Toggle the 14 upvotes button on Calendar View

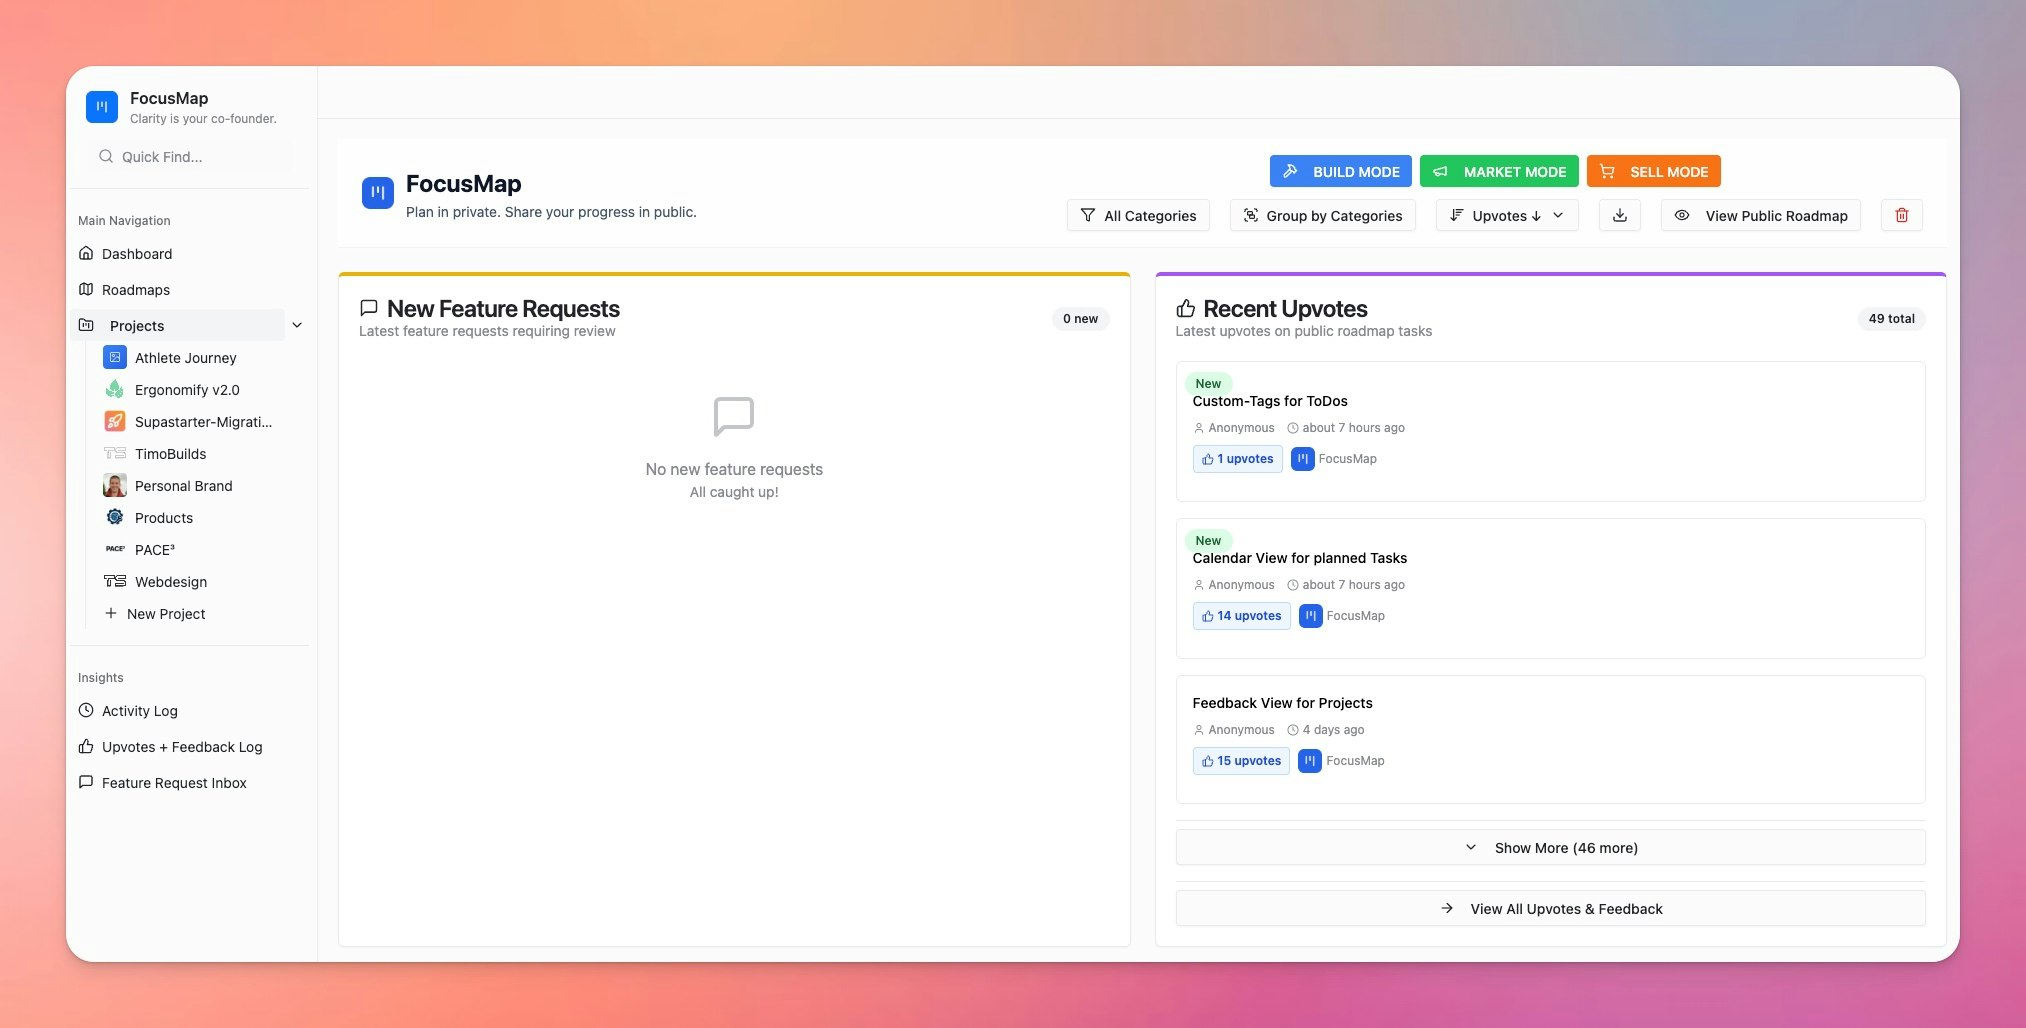[1241, 616]
